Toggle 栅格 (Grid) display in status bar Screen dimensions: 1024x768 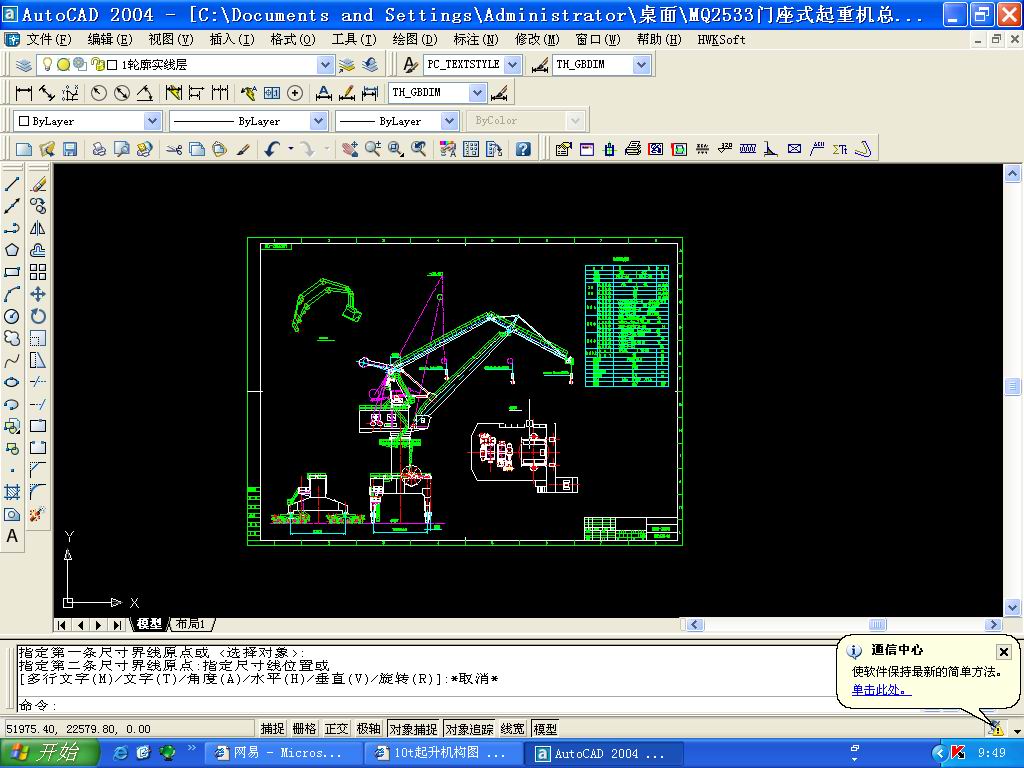pos(304,729)
